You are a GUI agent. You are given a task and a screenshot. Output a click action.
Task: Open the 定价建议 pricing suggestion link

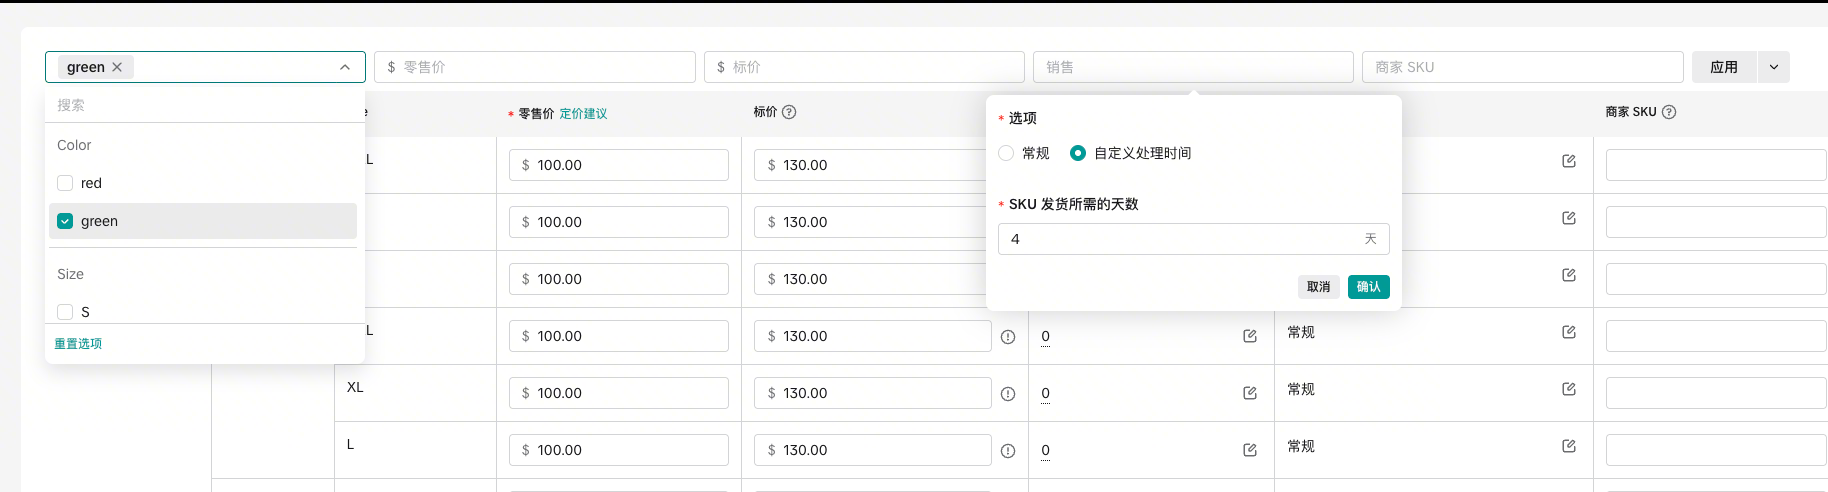point(583,114)
